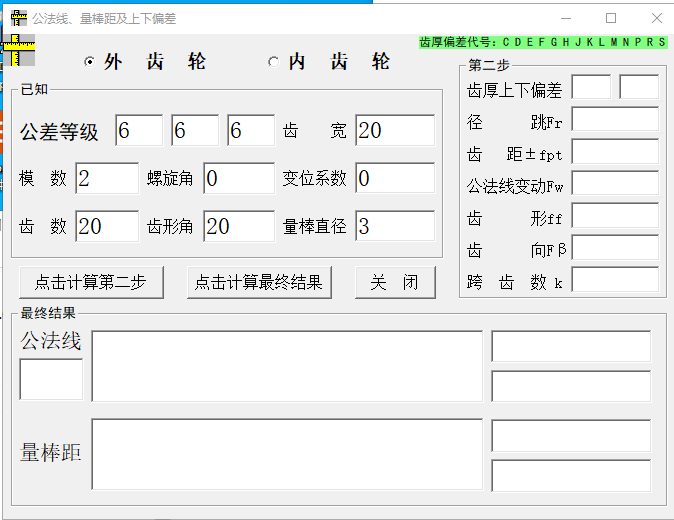Click the 关闭 button

click(x=395, y=282)
